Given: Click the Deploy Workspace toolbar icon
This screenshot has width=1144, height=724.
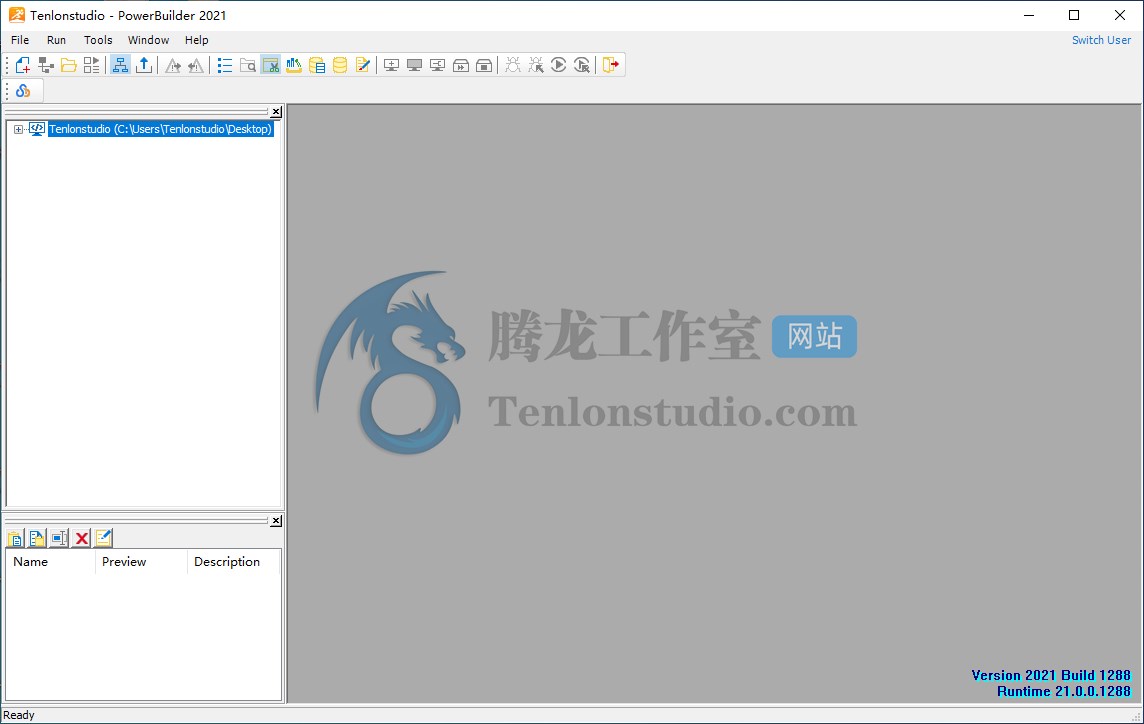Looking at the screenshot, I should click(438, 66).
